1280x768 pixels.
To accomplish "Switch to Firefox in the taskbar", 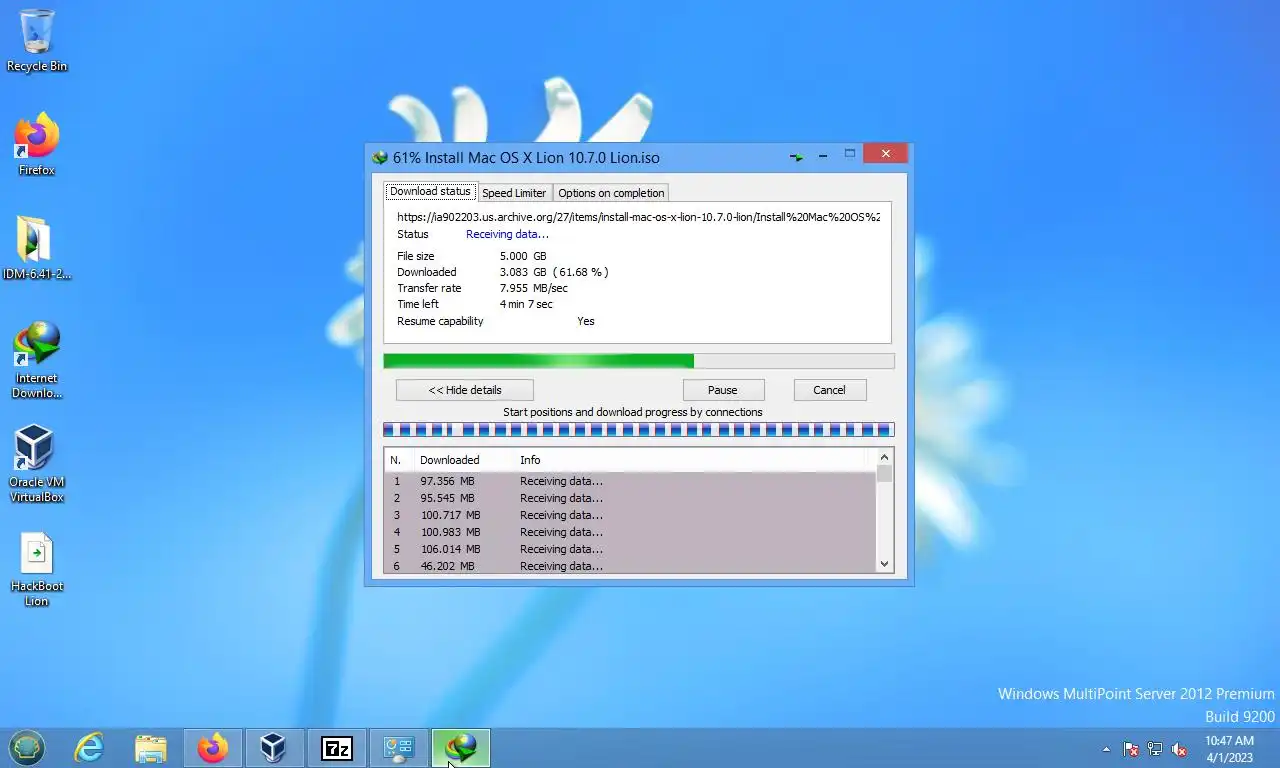I will (x=212, y=747).
